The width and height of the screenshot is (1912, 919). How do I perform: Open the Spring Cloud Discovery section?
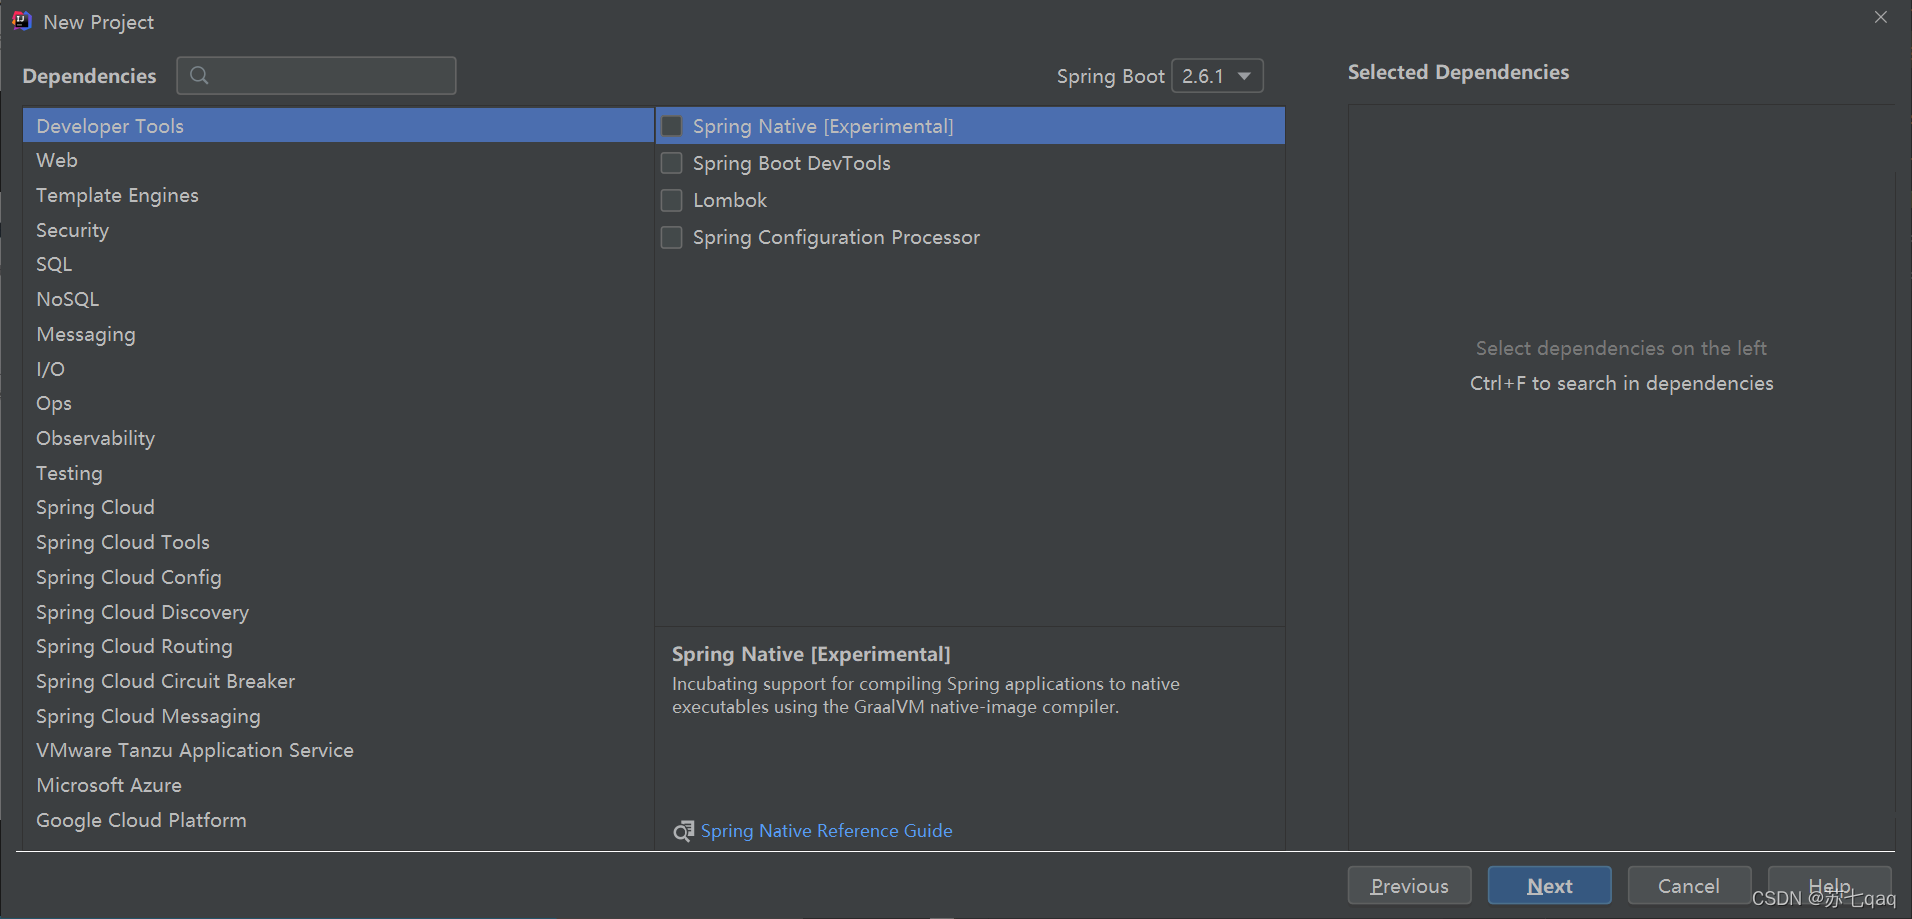tap(142, 611)
